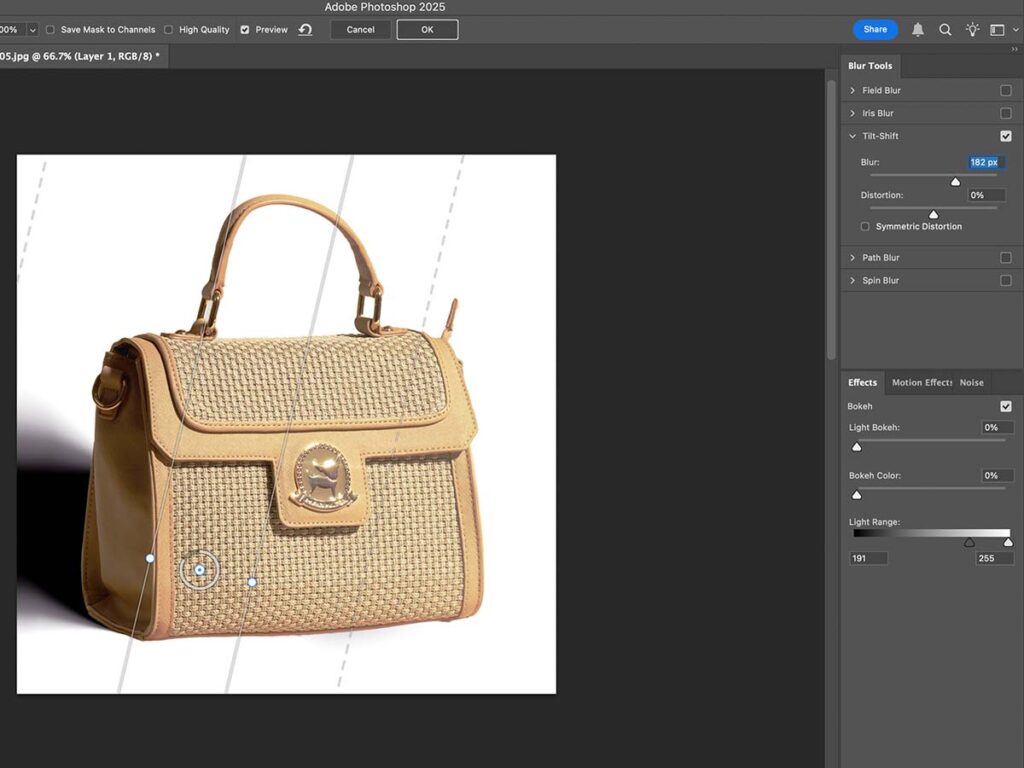Image resolution: width=1024 pixels, height=768 pixels.
Task: Collapse the Tilt-Shift section
Action: point(852,136)
